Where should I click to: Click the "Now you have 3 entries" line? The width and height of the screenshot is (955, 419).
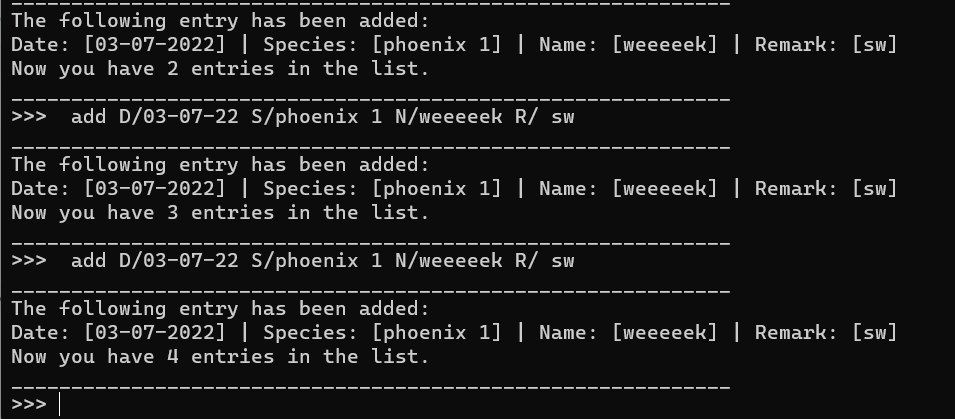pyautogui.click(x=220, y=213)
